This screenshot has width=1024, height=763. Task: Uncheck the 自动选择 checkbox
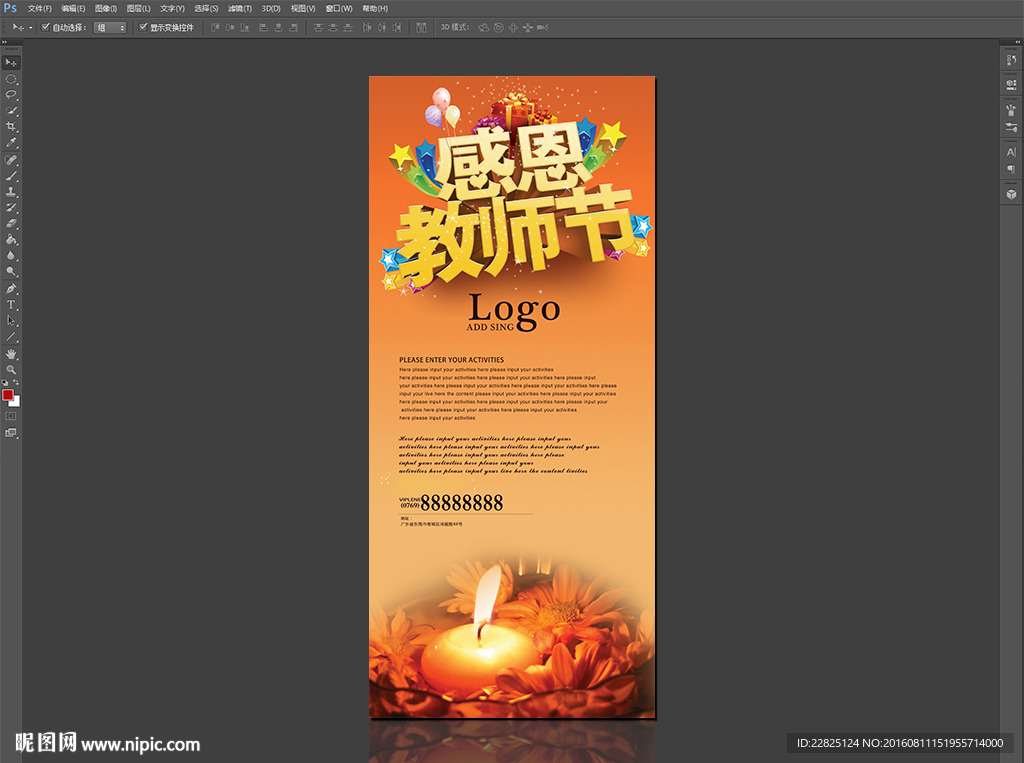[45, 27]
